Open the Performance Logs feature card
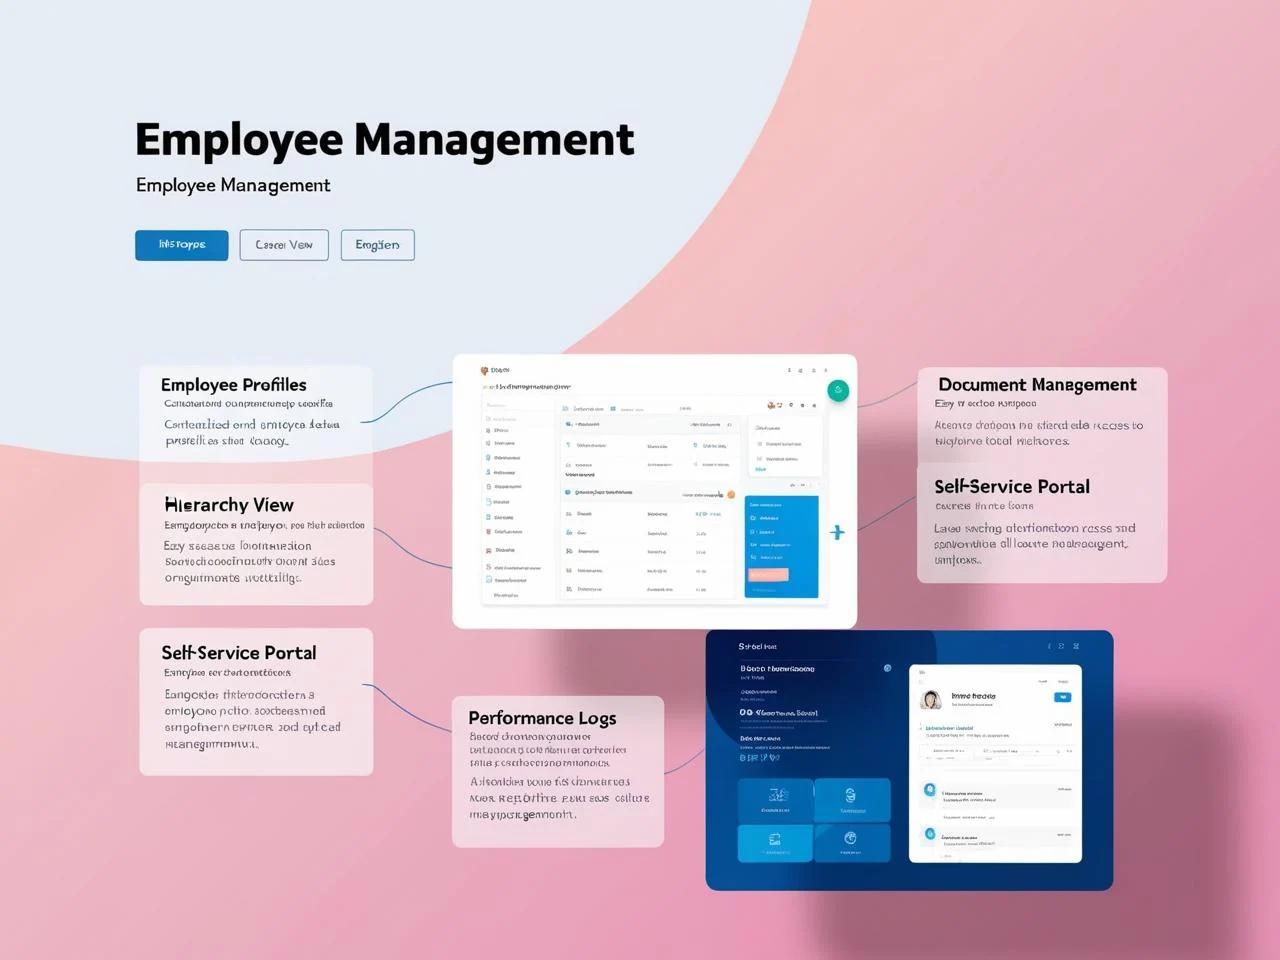 click(558, 771)
